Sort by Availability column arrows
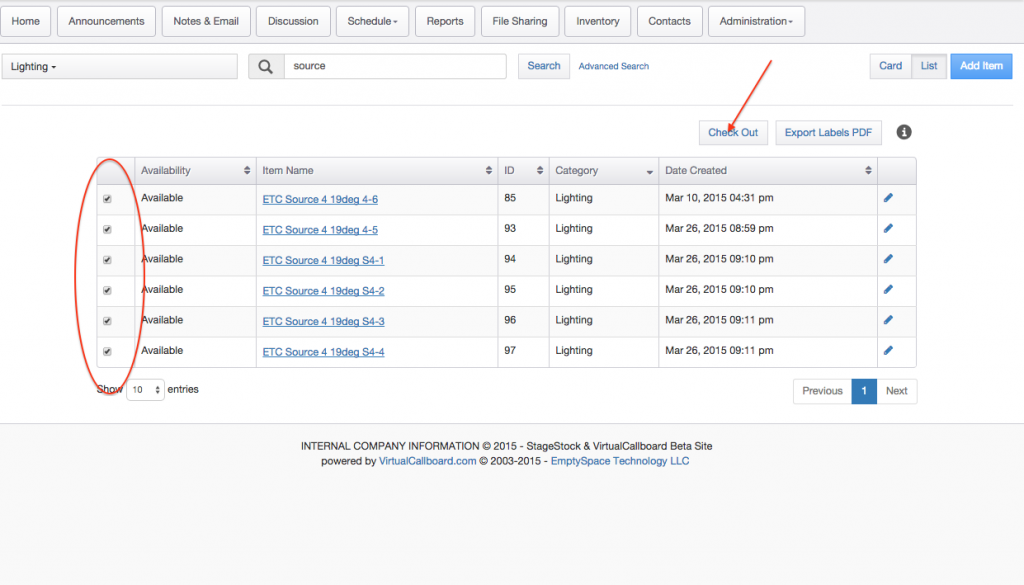The width and height of the screenshot is (1024, 585). (247, 170)
